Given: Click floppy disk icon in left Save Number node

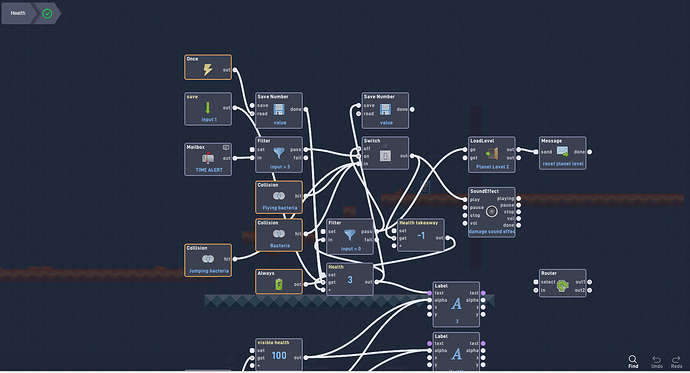Looking at the screenshot, I should (279, 109).
